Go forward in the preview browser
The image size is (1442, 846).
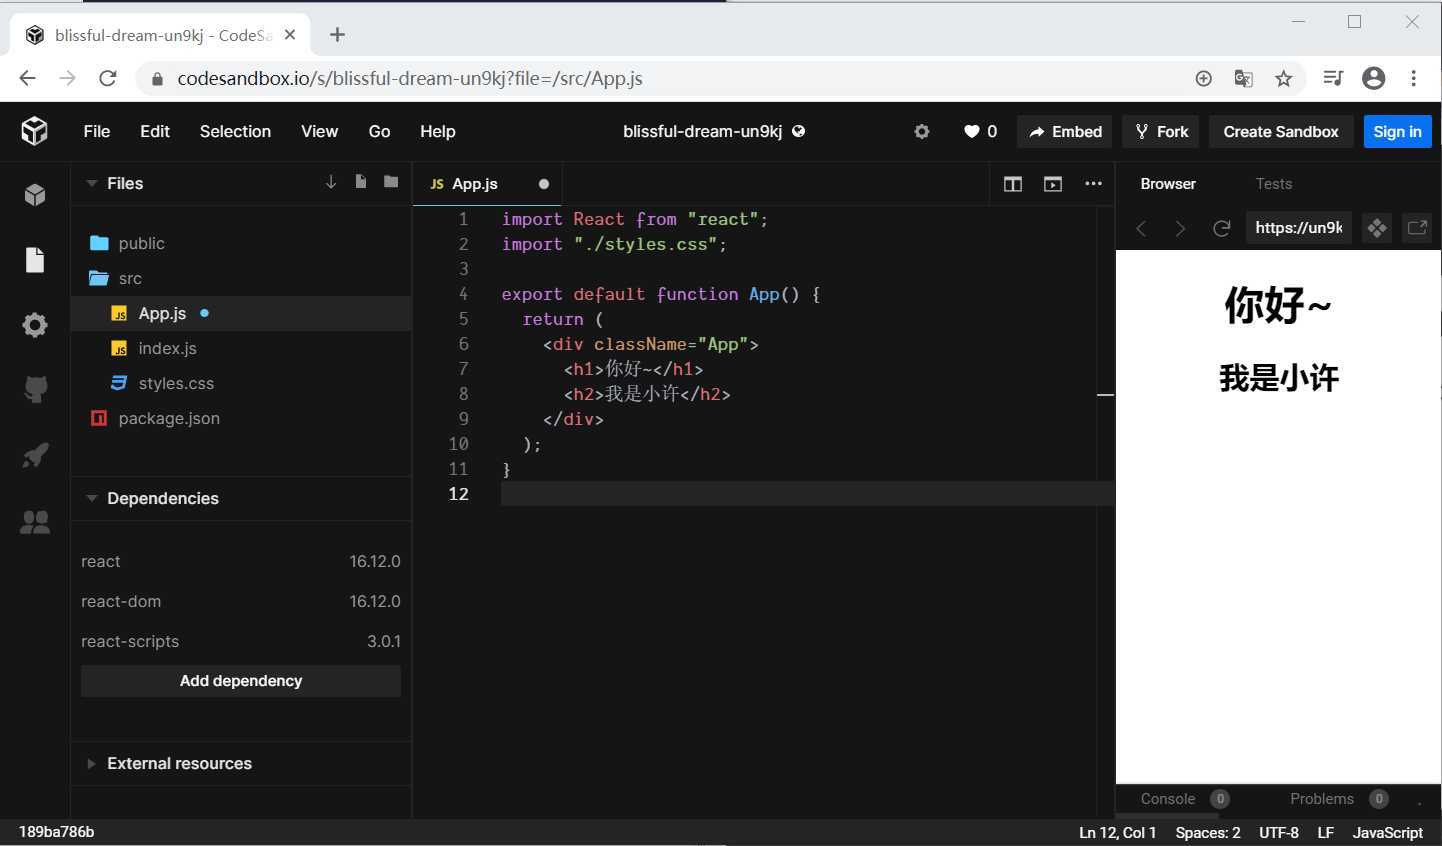[1180, 228]
